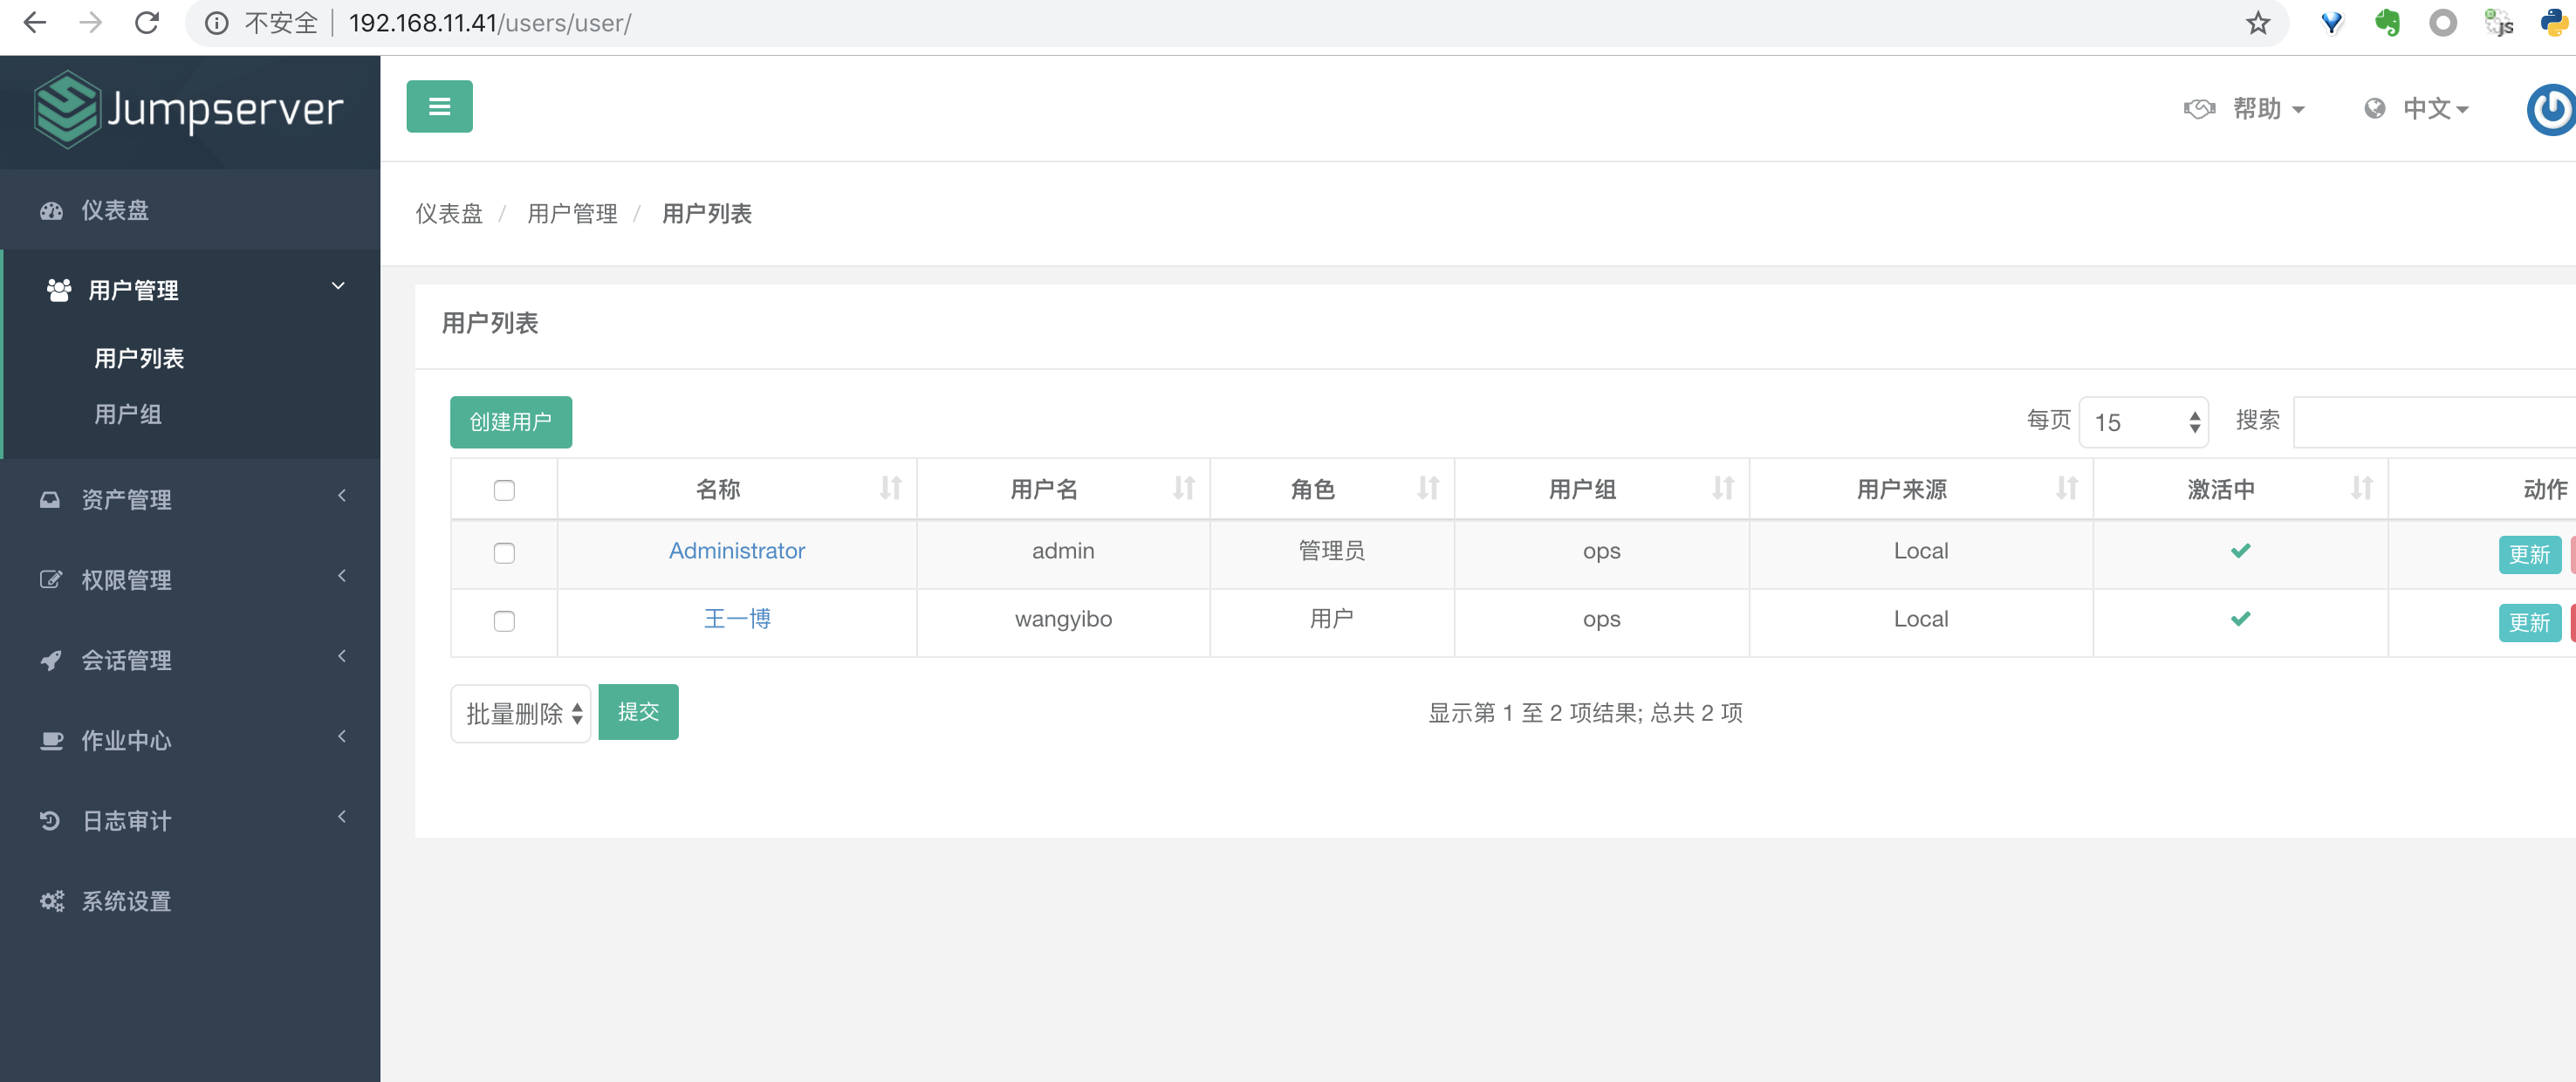2576x1082 pixels.
Task: Click the browser forward arrow
Action: click(91, 23)
